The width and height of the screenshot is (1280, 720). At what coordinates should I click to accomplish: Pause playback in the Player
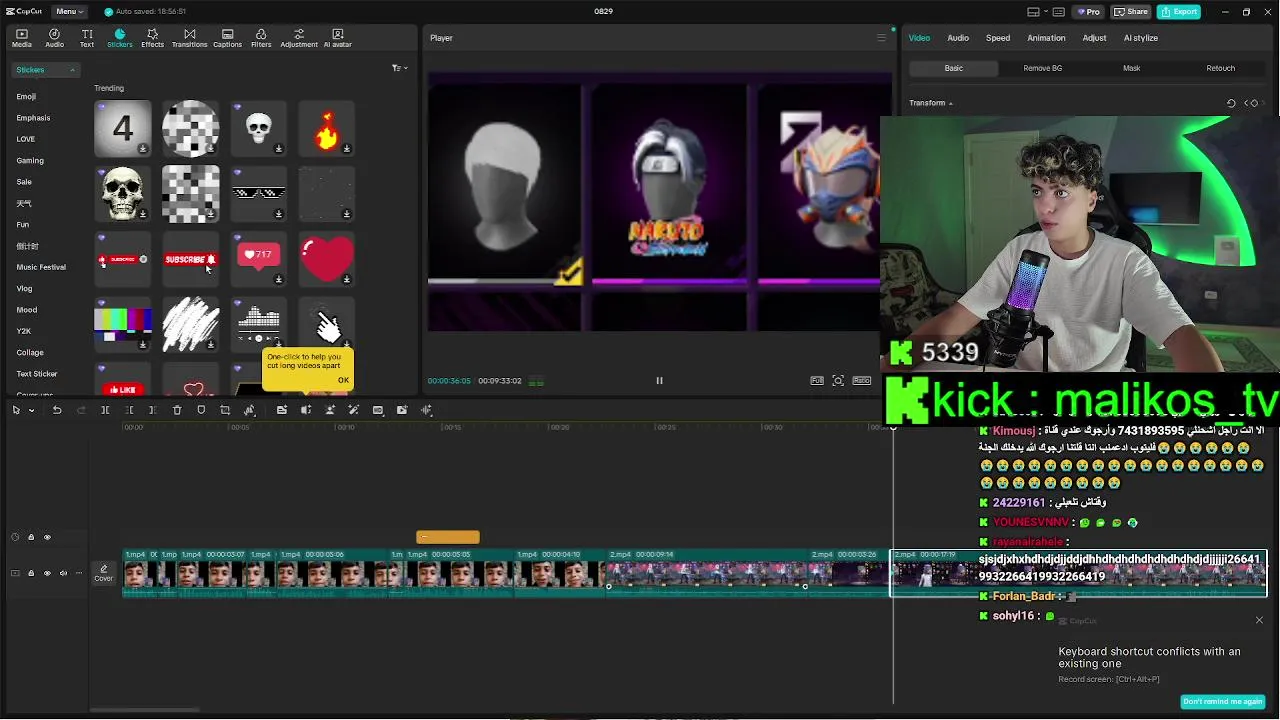[659, 381]
